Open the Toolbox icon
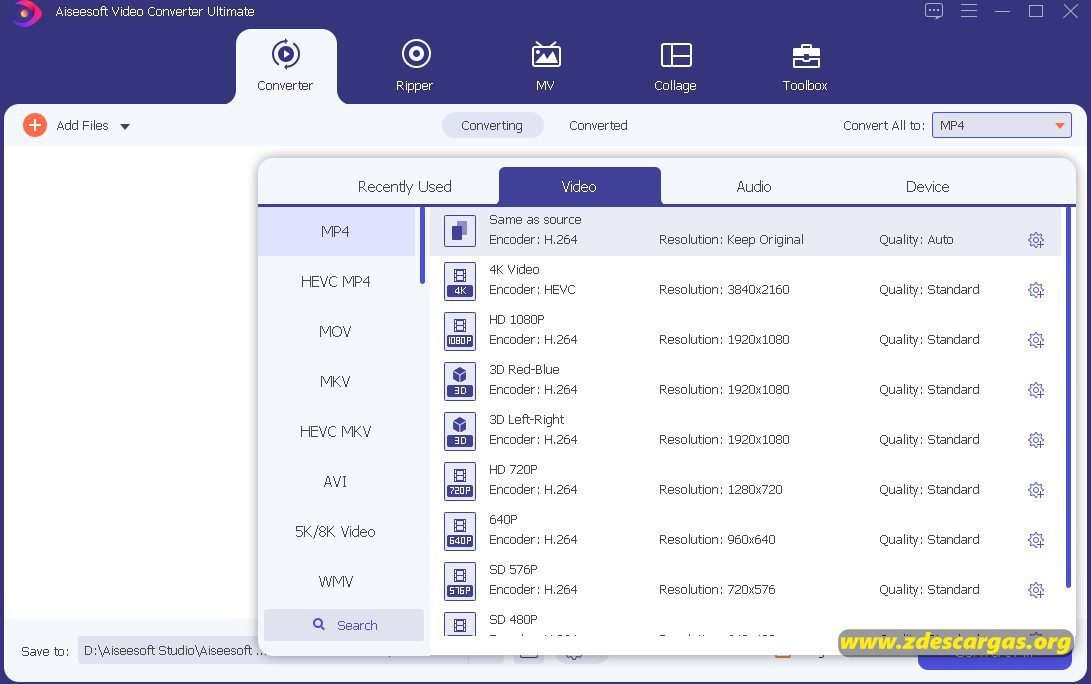This screenshot has width=1091, height=684. click(x=806, y=56)
